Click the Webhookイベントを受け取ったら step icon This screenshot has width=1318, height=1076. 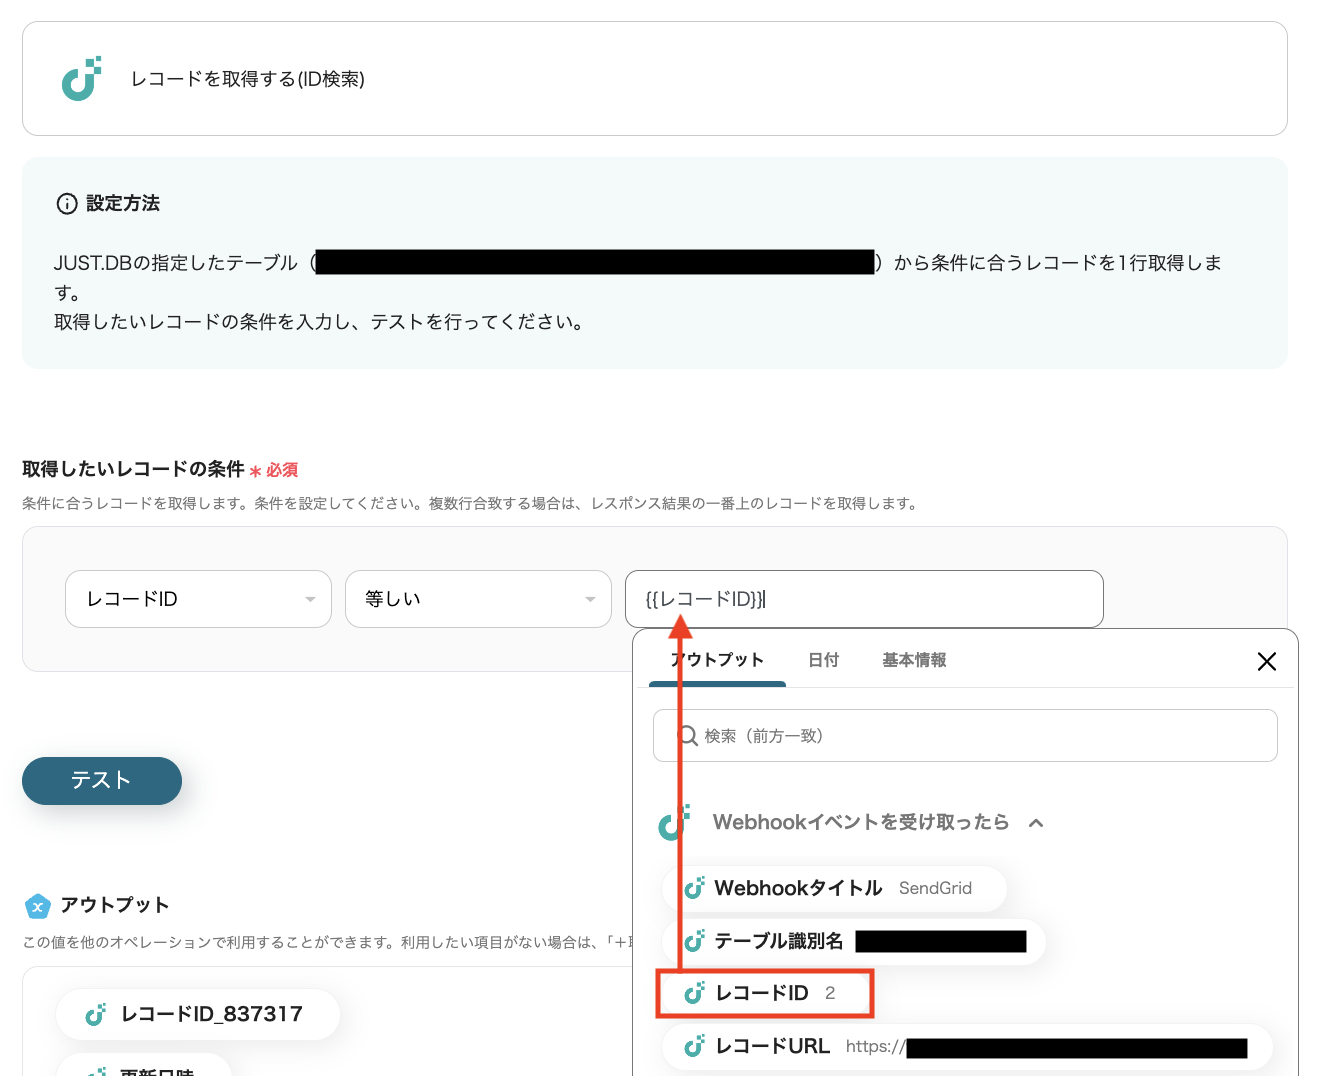tap(675, 822)
